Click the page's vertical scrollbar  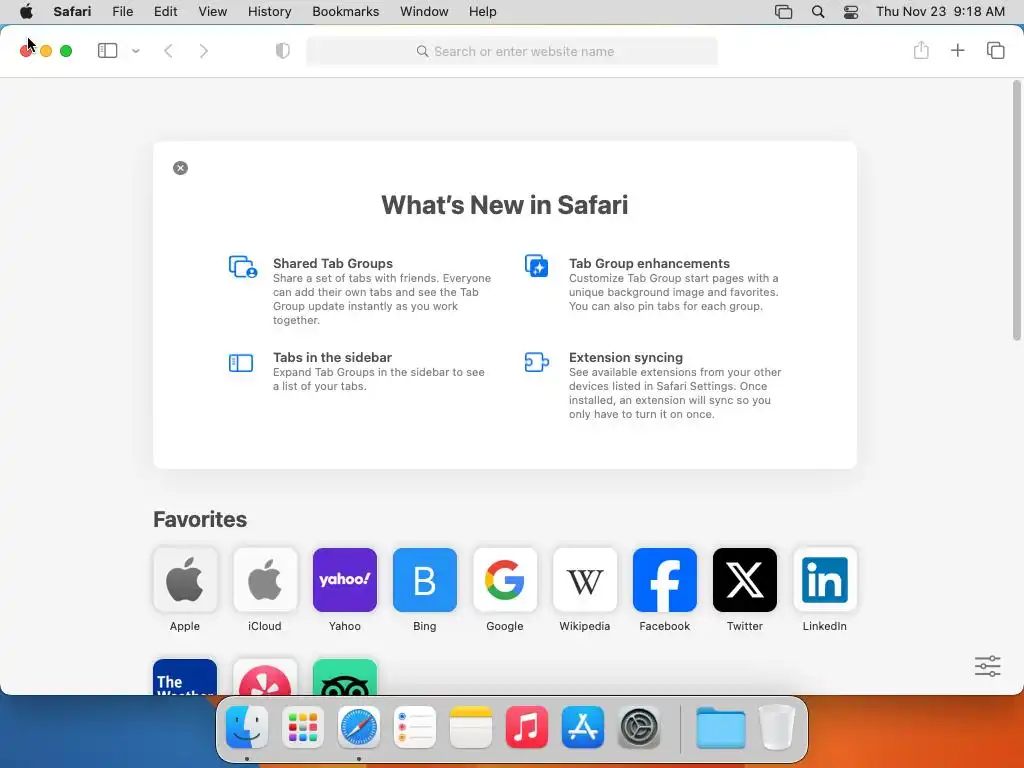click(1016, 210)
